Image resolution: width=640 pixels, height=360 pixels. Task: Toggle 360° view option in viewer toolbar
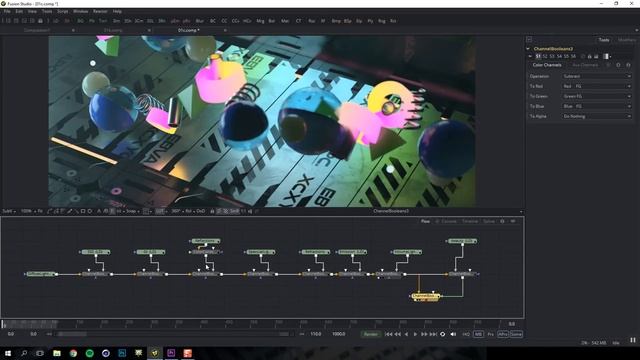tap(176, 211)
